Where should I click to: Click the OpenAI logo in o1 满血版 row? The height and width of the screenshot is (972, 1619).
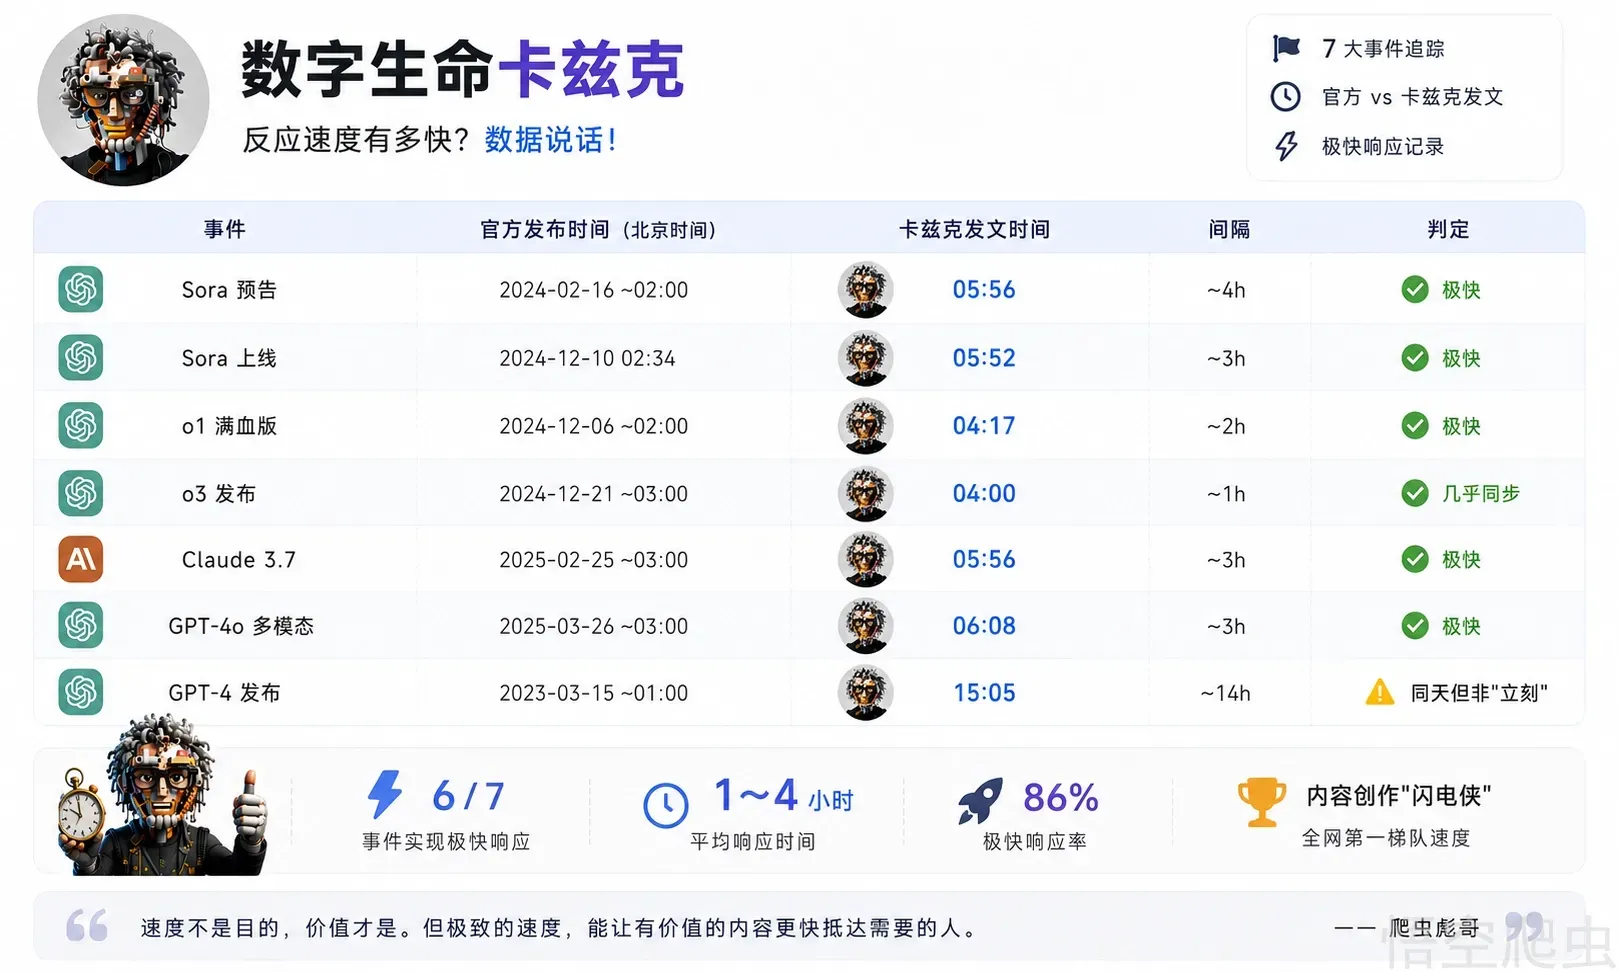click(81, 425)
